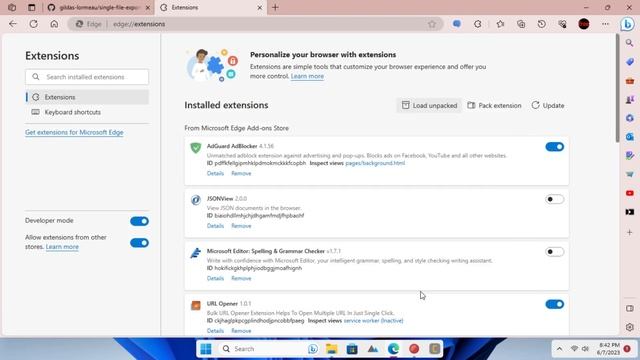
Task: Click the Pack extension button
Action: click(x=494, y=105)
